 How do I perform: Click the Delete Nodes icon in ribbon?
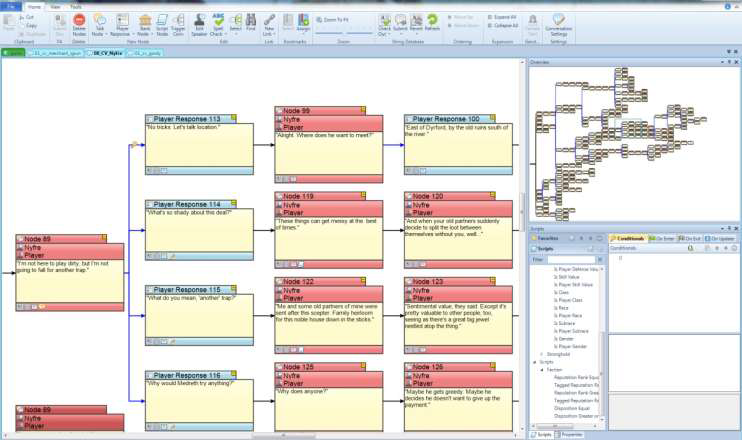click(x=78, y=21)
